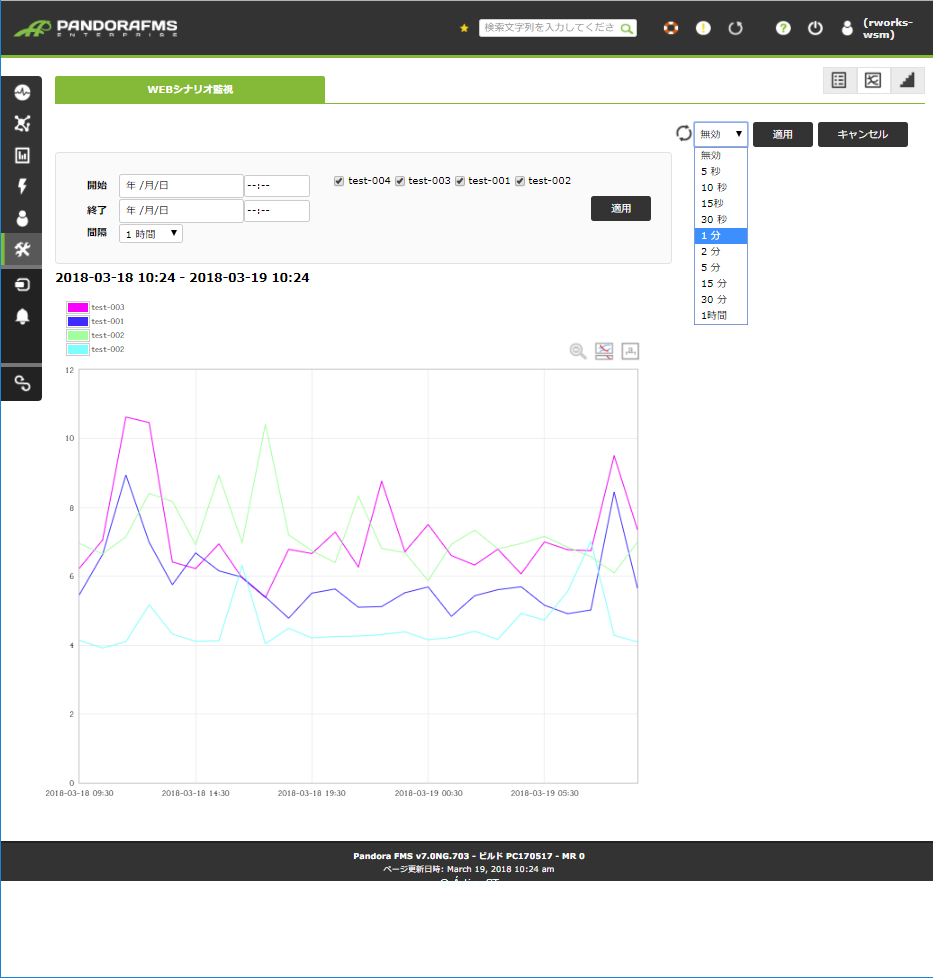The height and width of the screenshot is (978, 933).
Task: Open the Discovery sidebar icon below Tools
Action: 22,285
